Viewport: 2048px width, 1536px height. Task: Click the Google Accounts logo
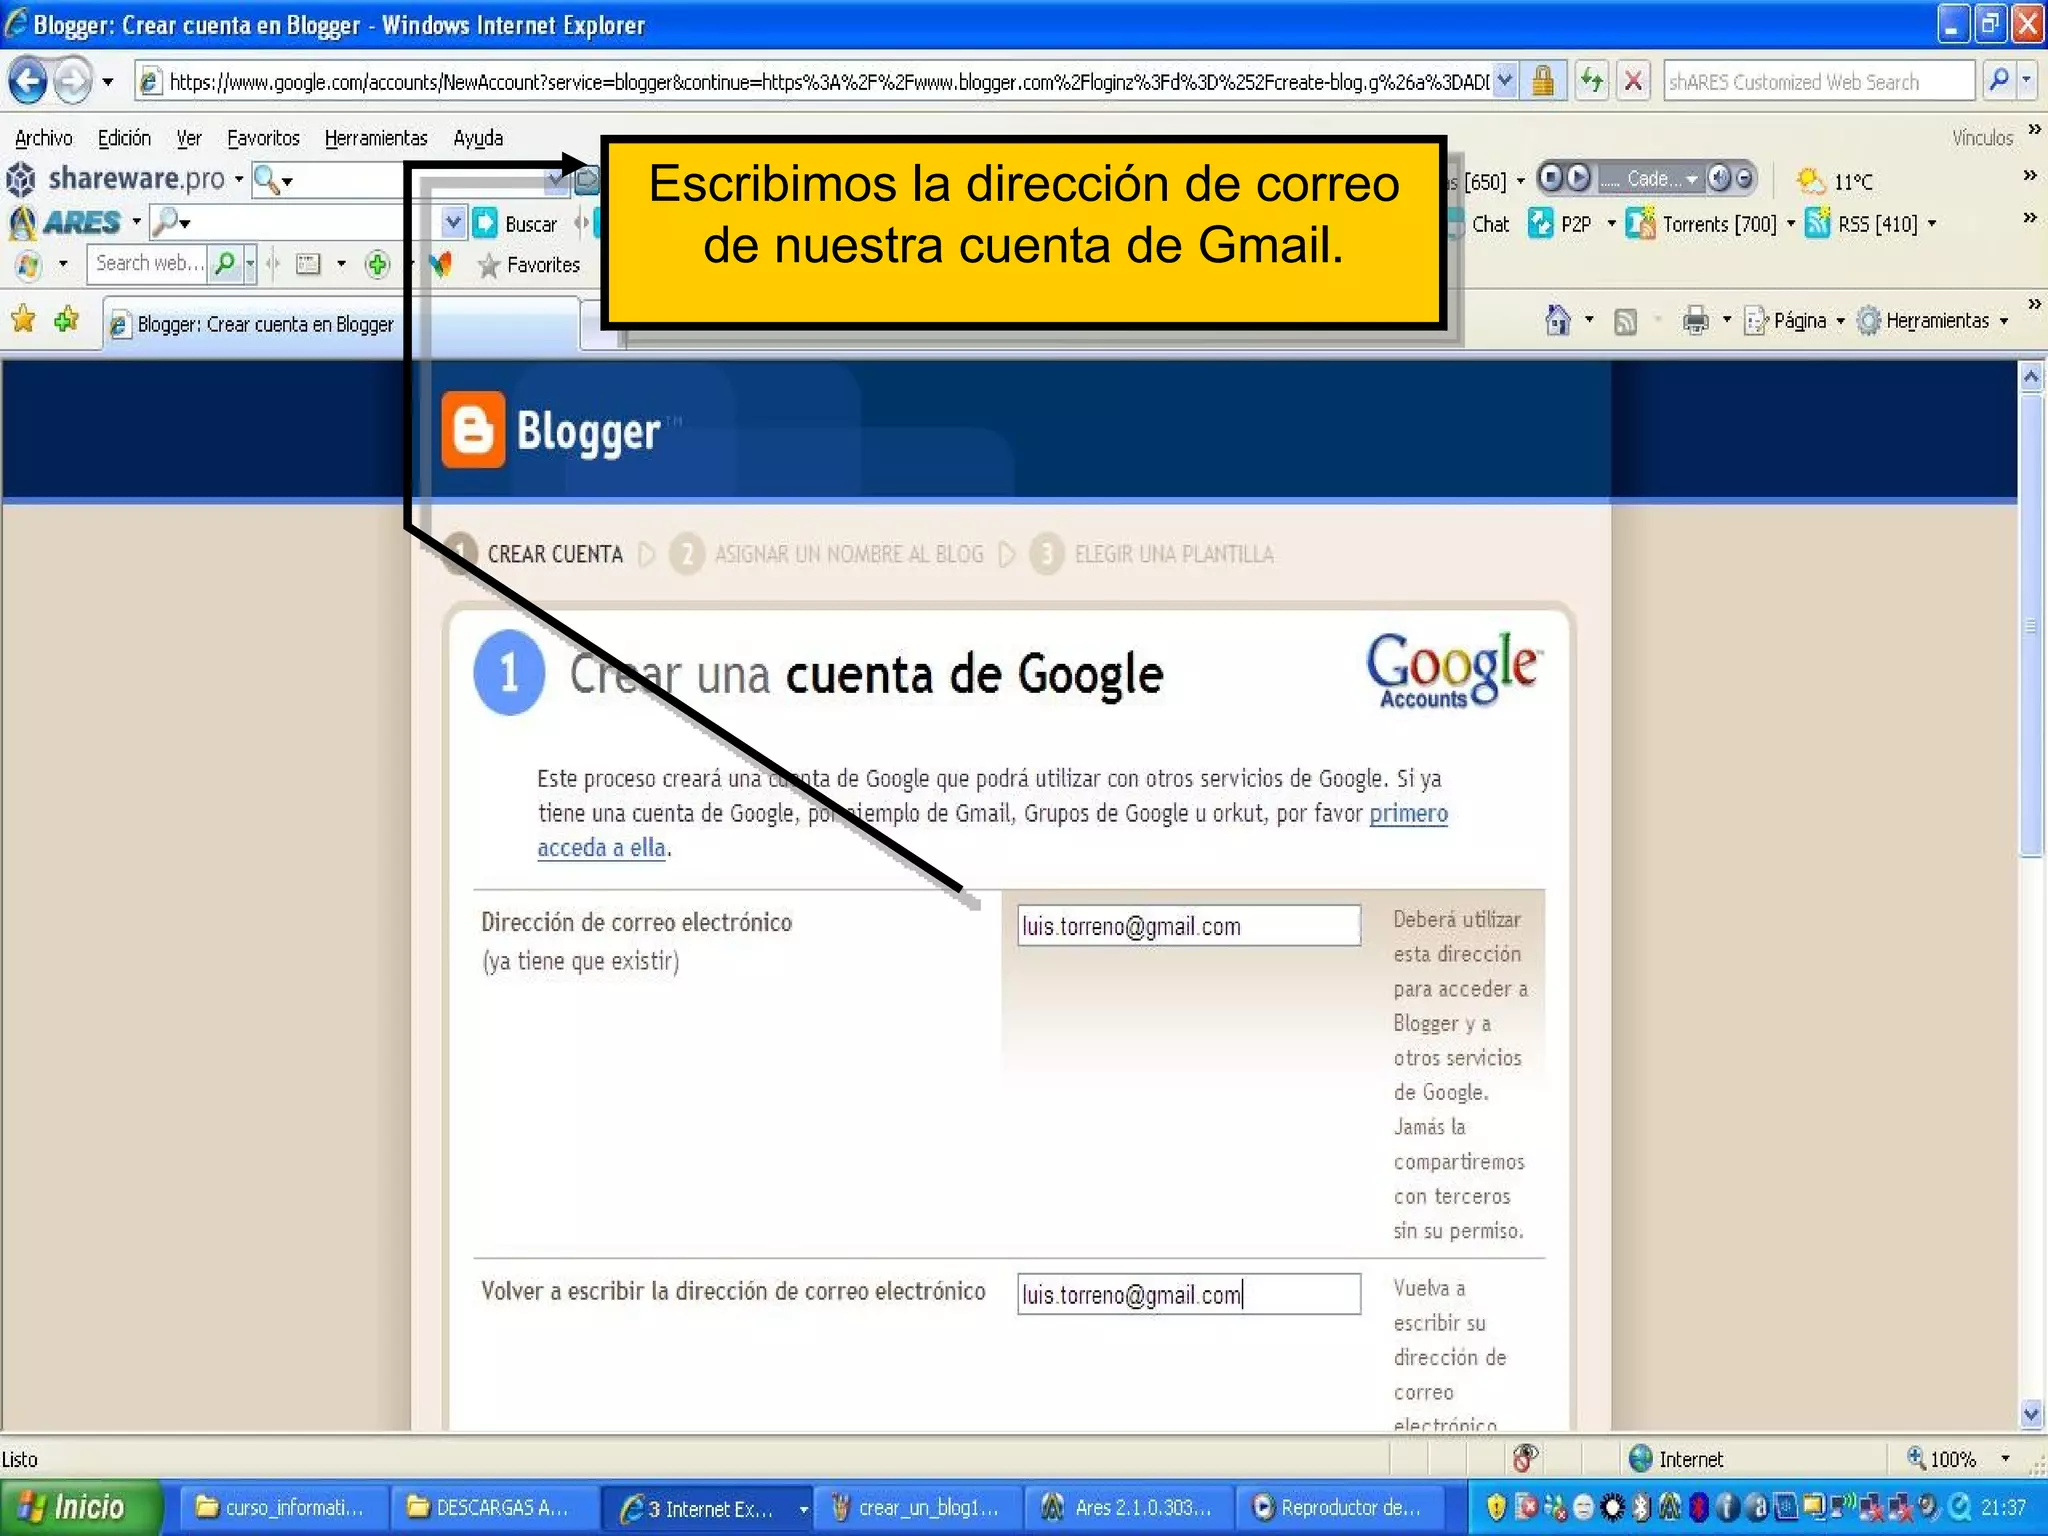point(1454,670)
